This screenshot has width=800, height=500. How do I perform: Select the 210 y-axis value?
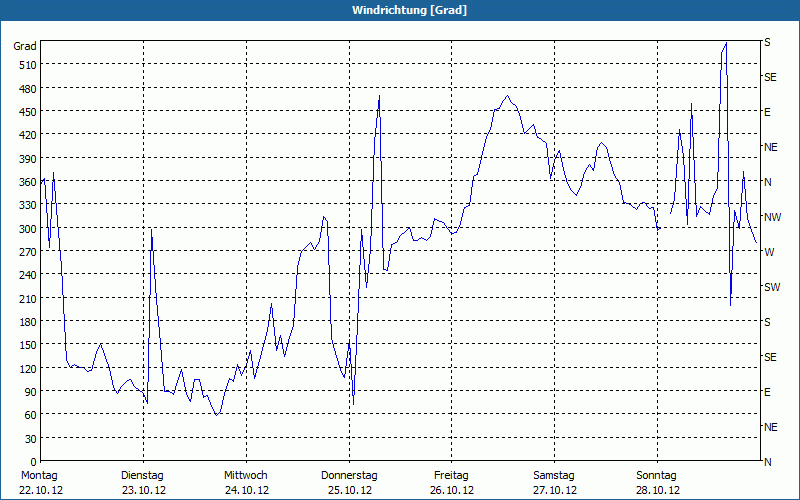[x=28, y=298]
